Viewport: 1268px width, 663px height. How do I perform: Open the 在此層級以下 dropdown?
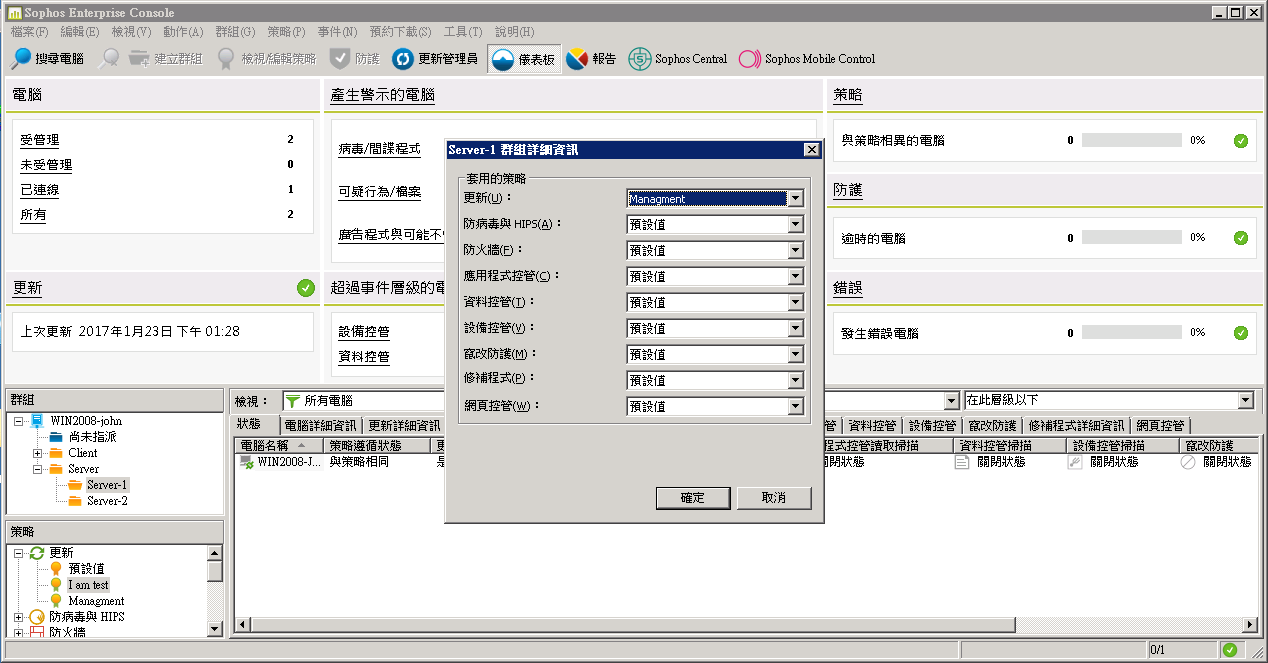(1245, 400)
